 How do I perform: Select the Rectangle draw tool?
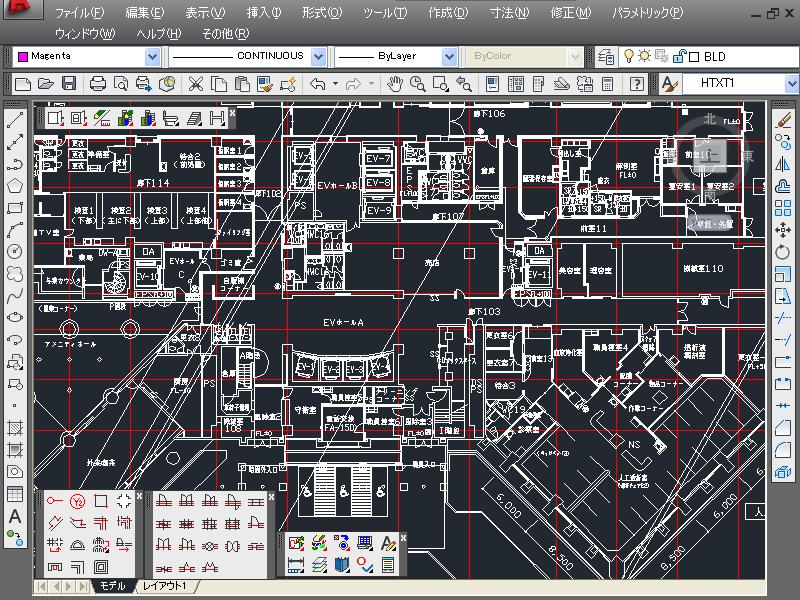pyautogui.click(x=15, y=208)
